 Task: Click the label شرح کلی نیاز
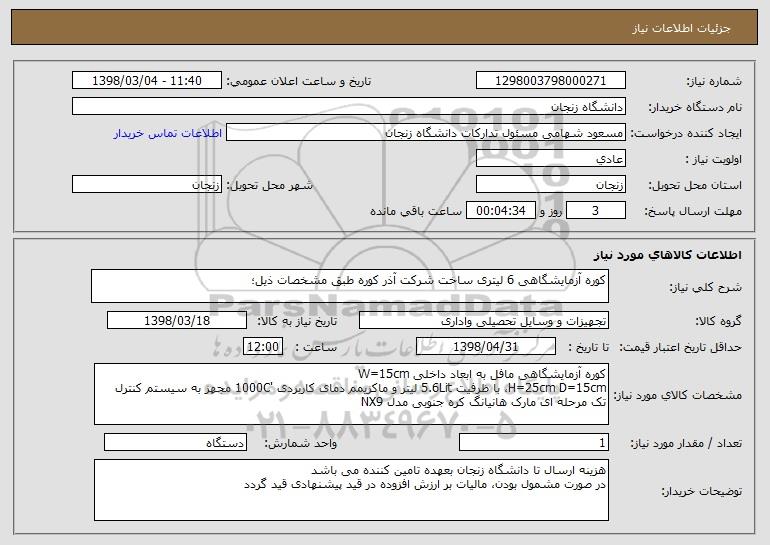(x=706, y=288)
